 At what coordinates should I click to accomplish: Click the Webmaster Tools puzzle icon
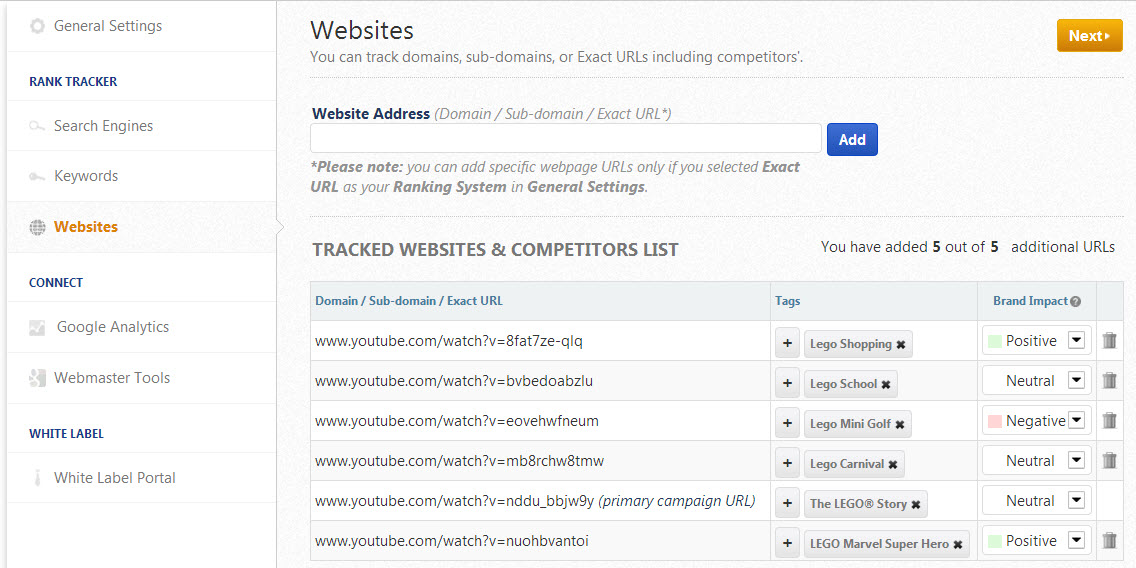tap(37, 378)
